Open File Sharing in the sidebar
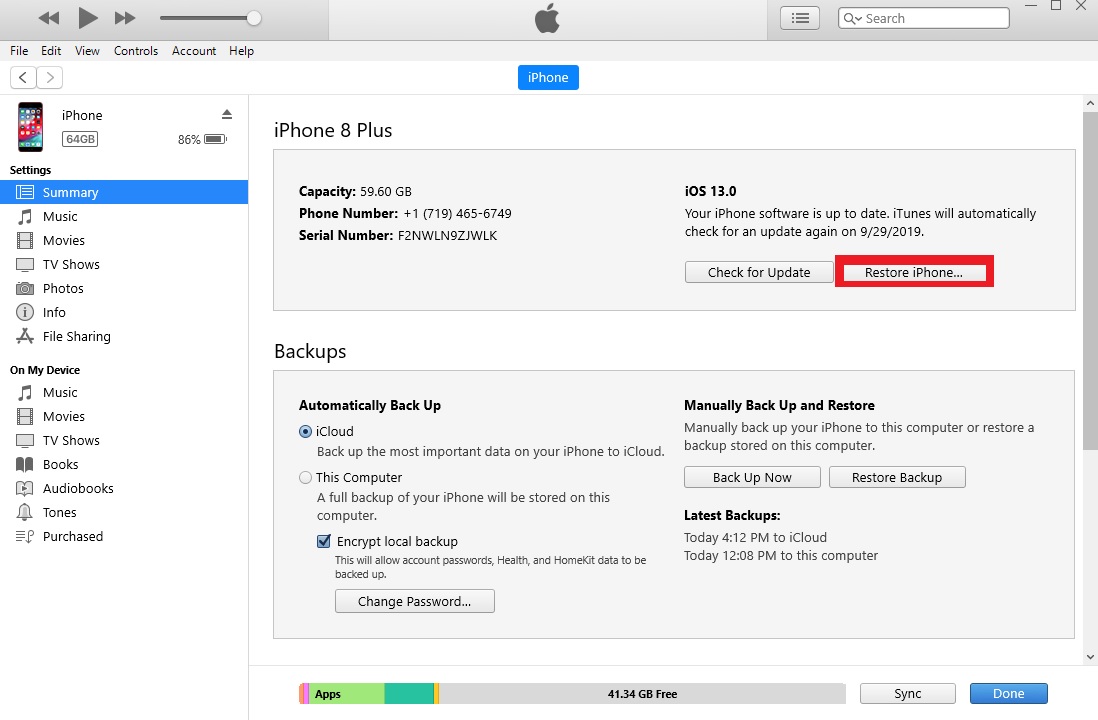1098x720 pixels. coord(76,336)
